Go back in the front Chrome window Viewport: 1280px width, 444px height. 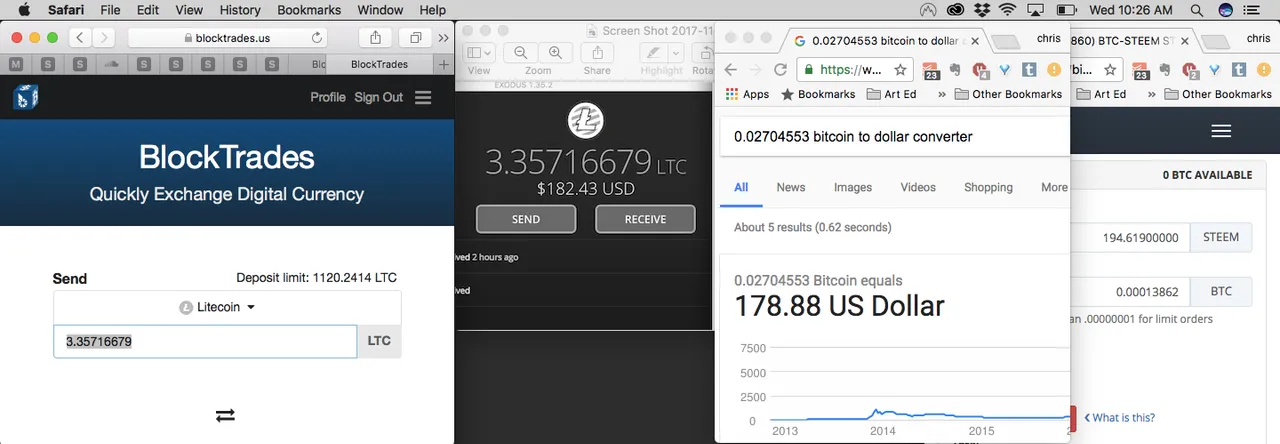pyautogui.click(x=731, y=70)
